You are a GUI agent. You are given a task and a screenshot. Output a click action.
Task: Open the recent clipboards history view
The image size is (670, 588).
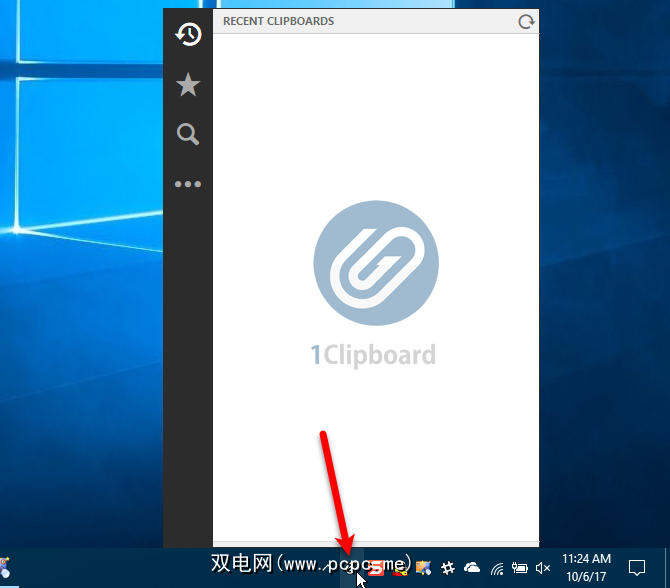click(188, 34)
